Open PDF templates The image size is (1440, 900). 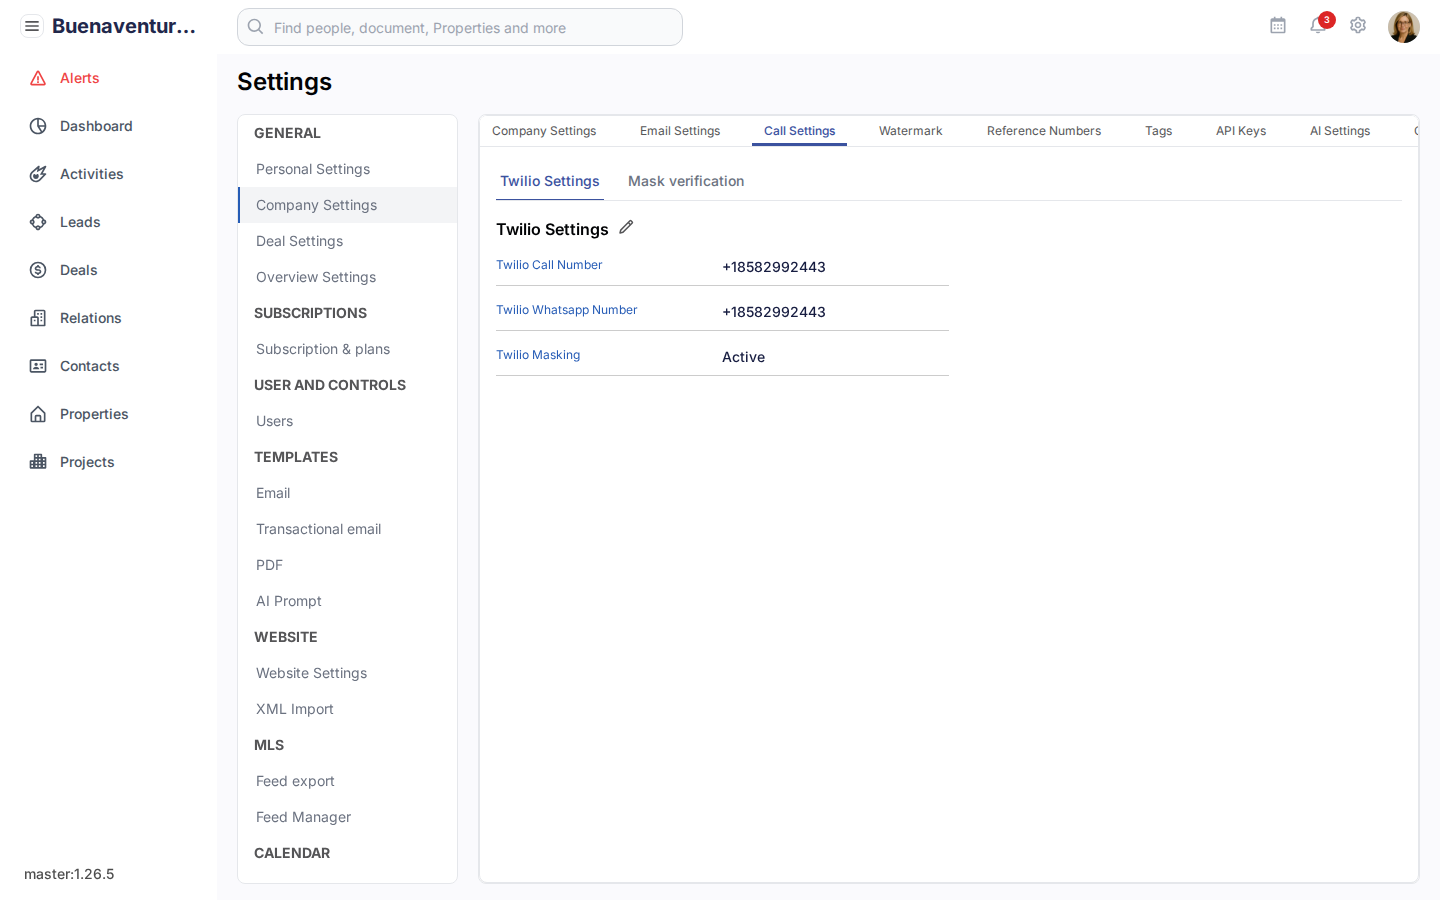point(347,565)
